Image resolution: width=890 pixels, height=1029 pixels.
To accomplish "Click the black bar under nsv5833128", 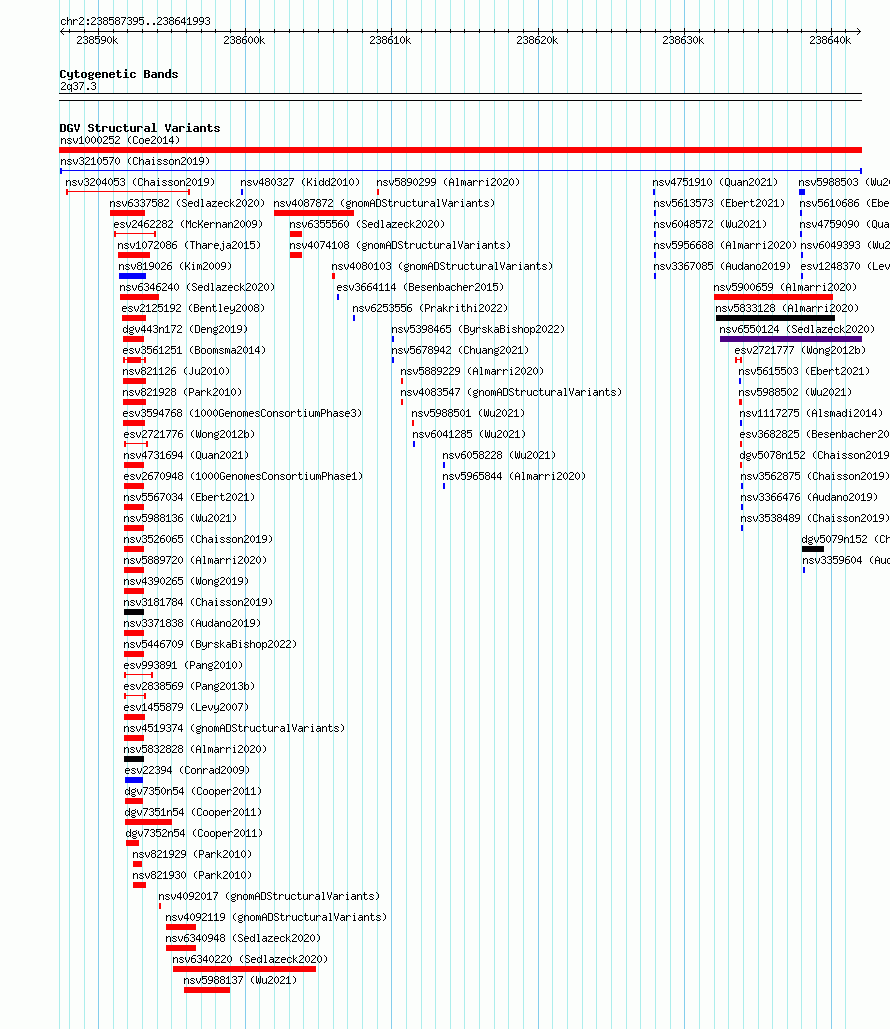I will pos(775,318).
